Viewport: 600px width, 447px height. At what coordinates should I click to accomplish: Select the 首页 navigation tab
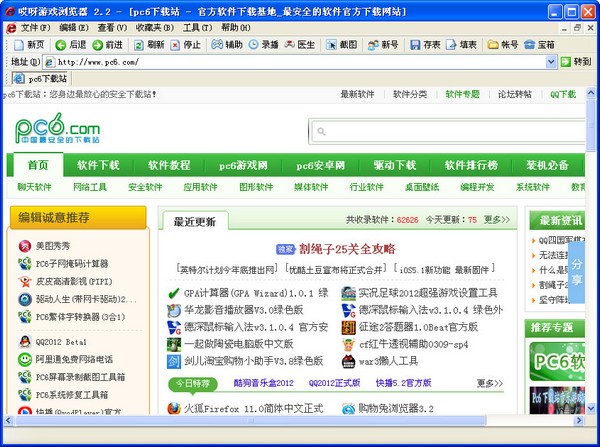point(38,165)
